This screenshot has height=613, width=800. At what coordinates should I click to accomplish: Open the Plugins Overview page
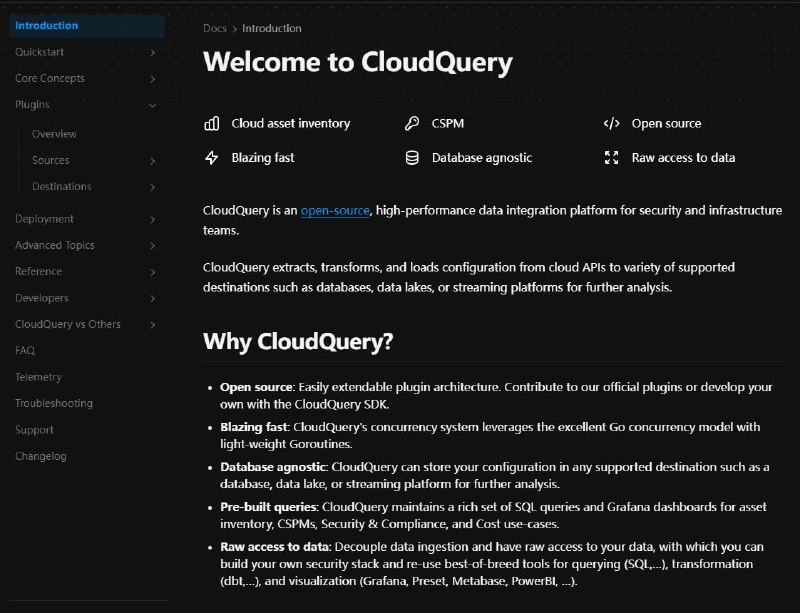54,134
